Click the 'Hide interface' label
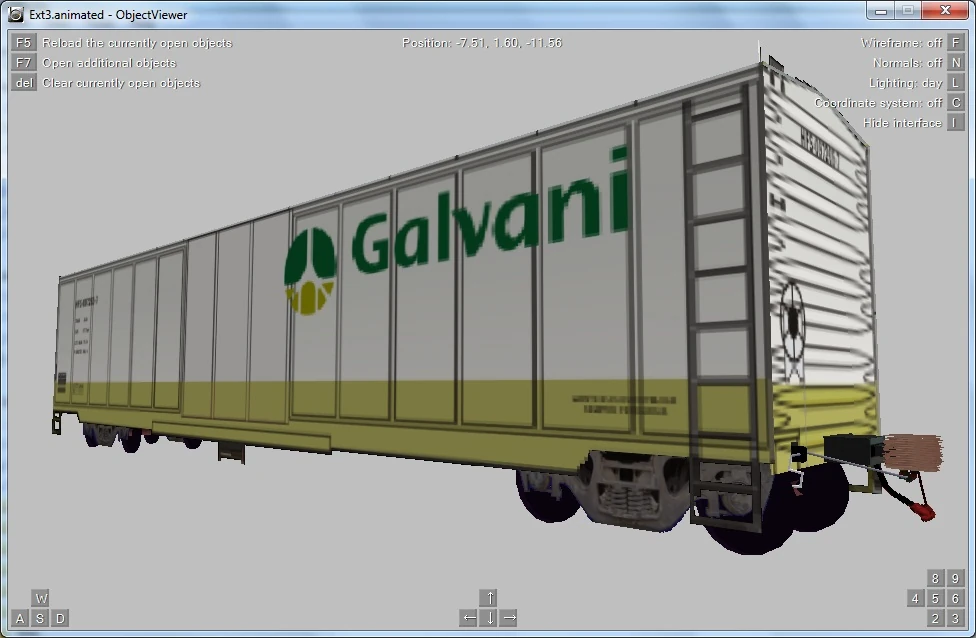The height and width of the screenshot is (638, 976). coord(902,123)
